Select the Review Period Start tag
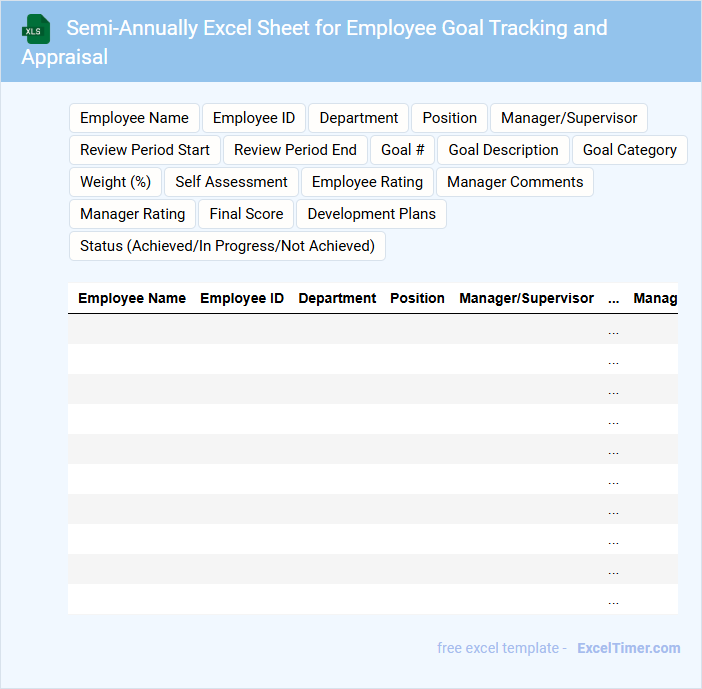 145,150
